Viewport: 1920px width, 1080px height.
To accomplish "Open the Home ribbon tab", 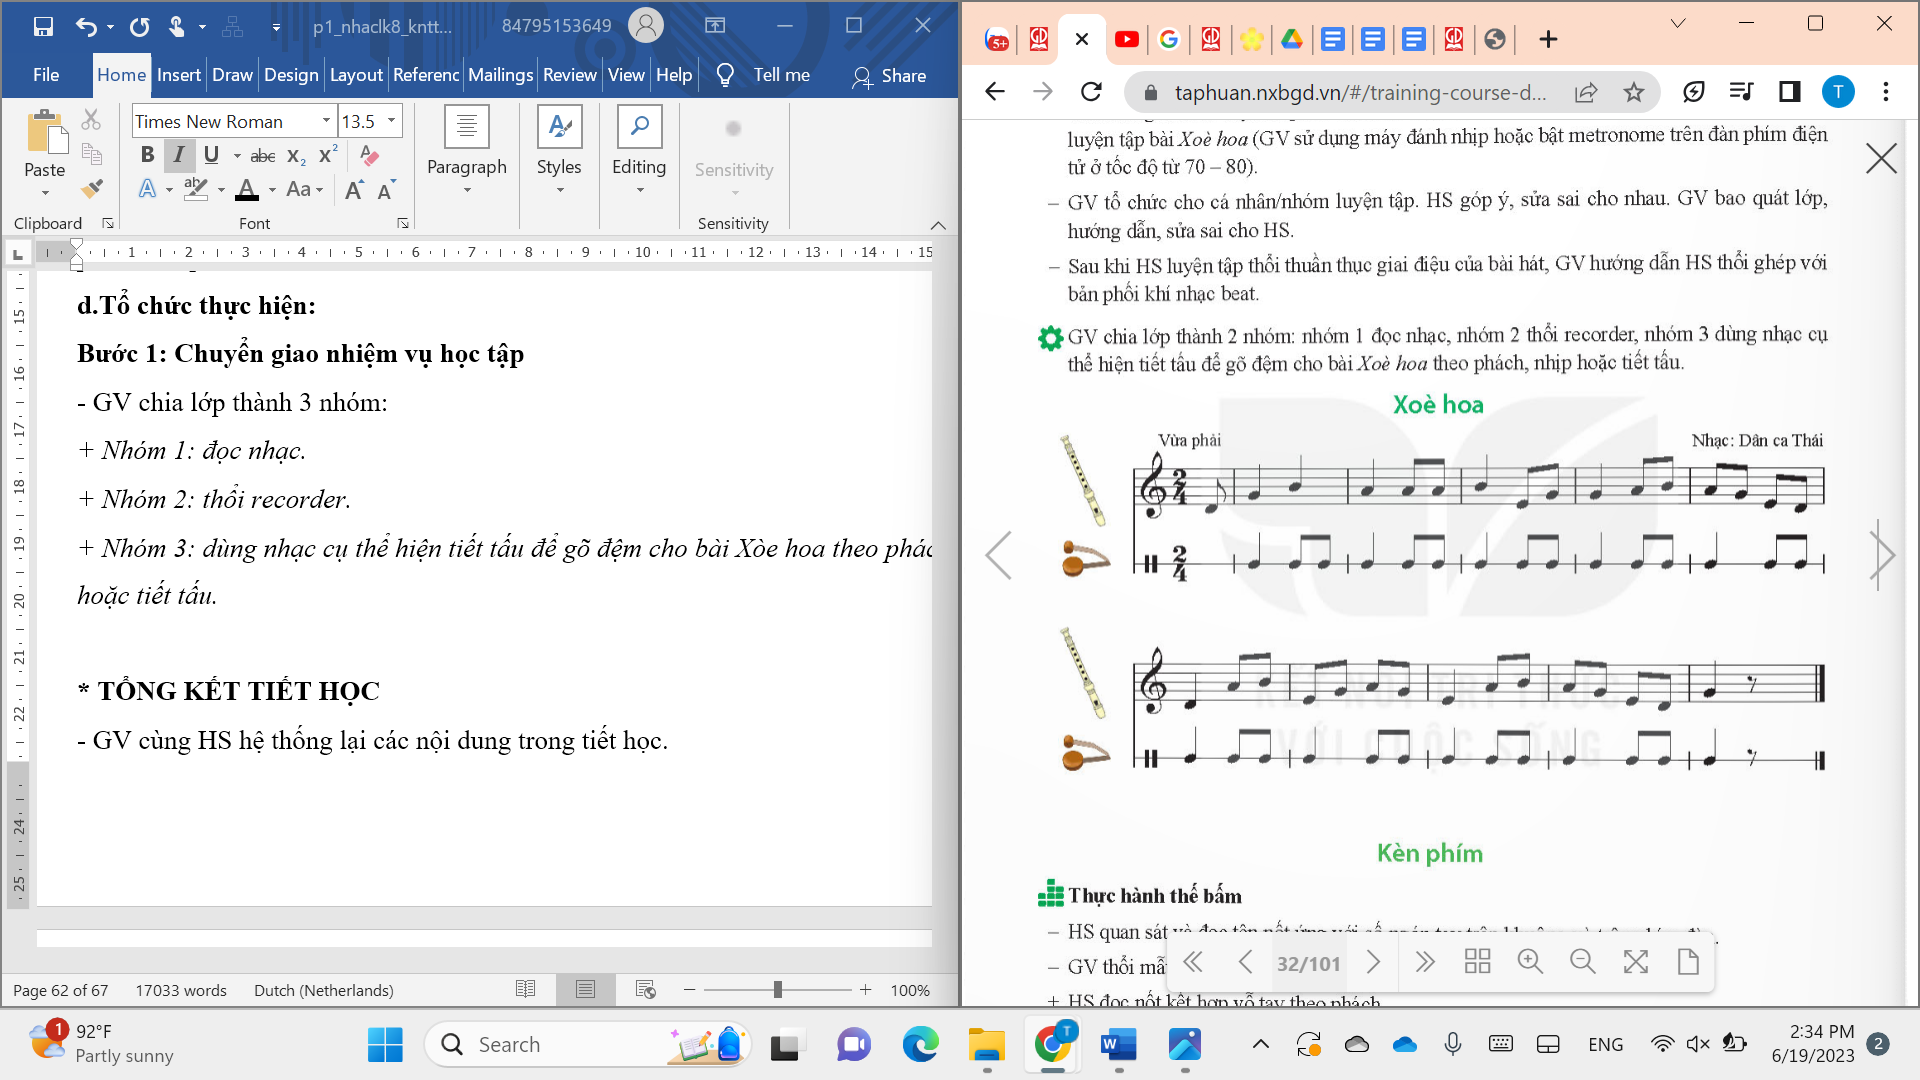I will (120, 75).
